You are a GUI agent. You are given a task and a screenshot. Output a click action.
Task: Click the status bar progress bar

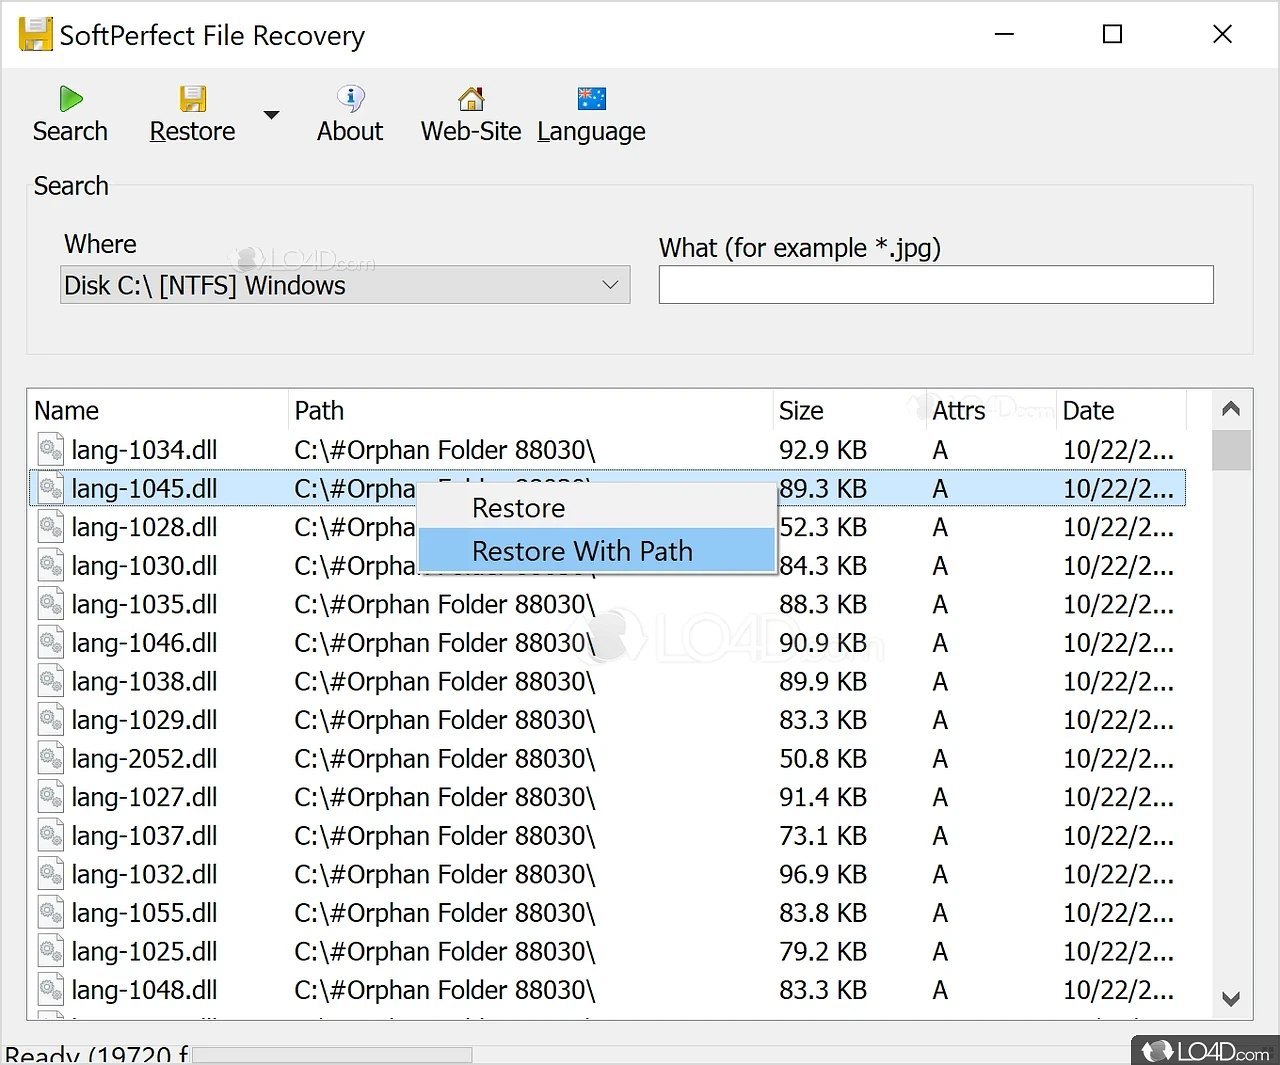coord(331,1055)
